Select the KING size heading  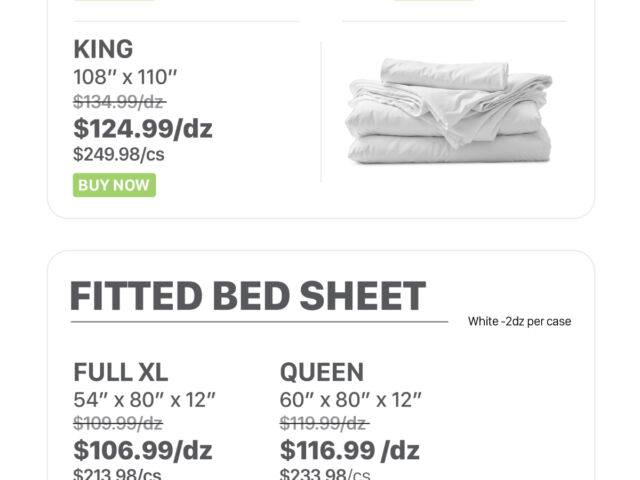(x=103, y=50)
